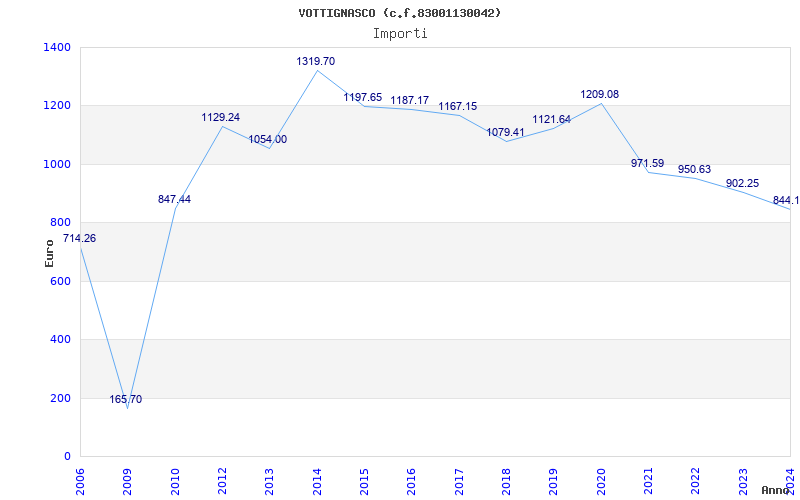Viewport: 800px width, 500px height.
Task: Click the Euro axis label
Action: click(49, 253)
